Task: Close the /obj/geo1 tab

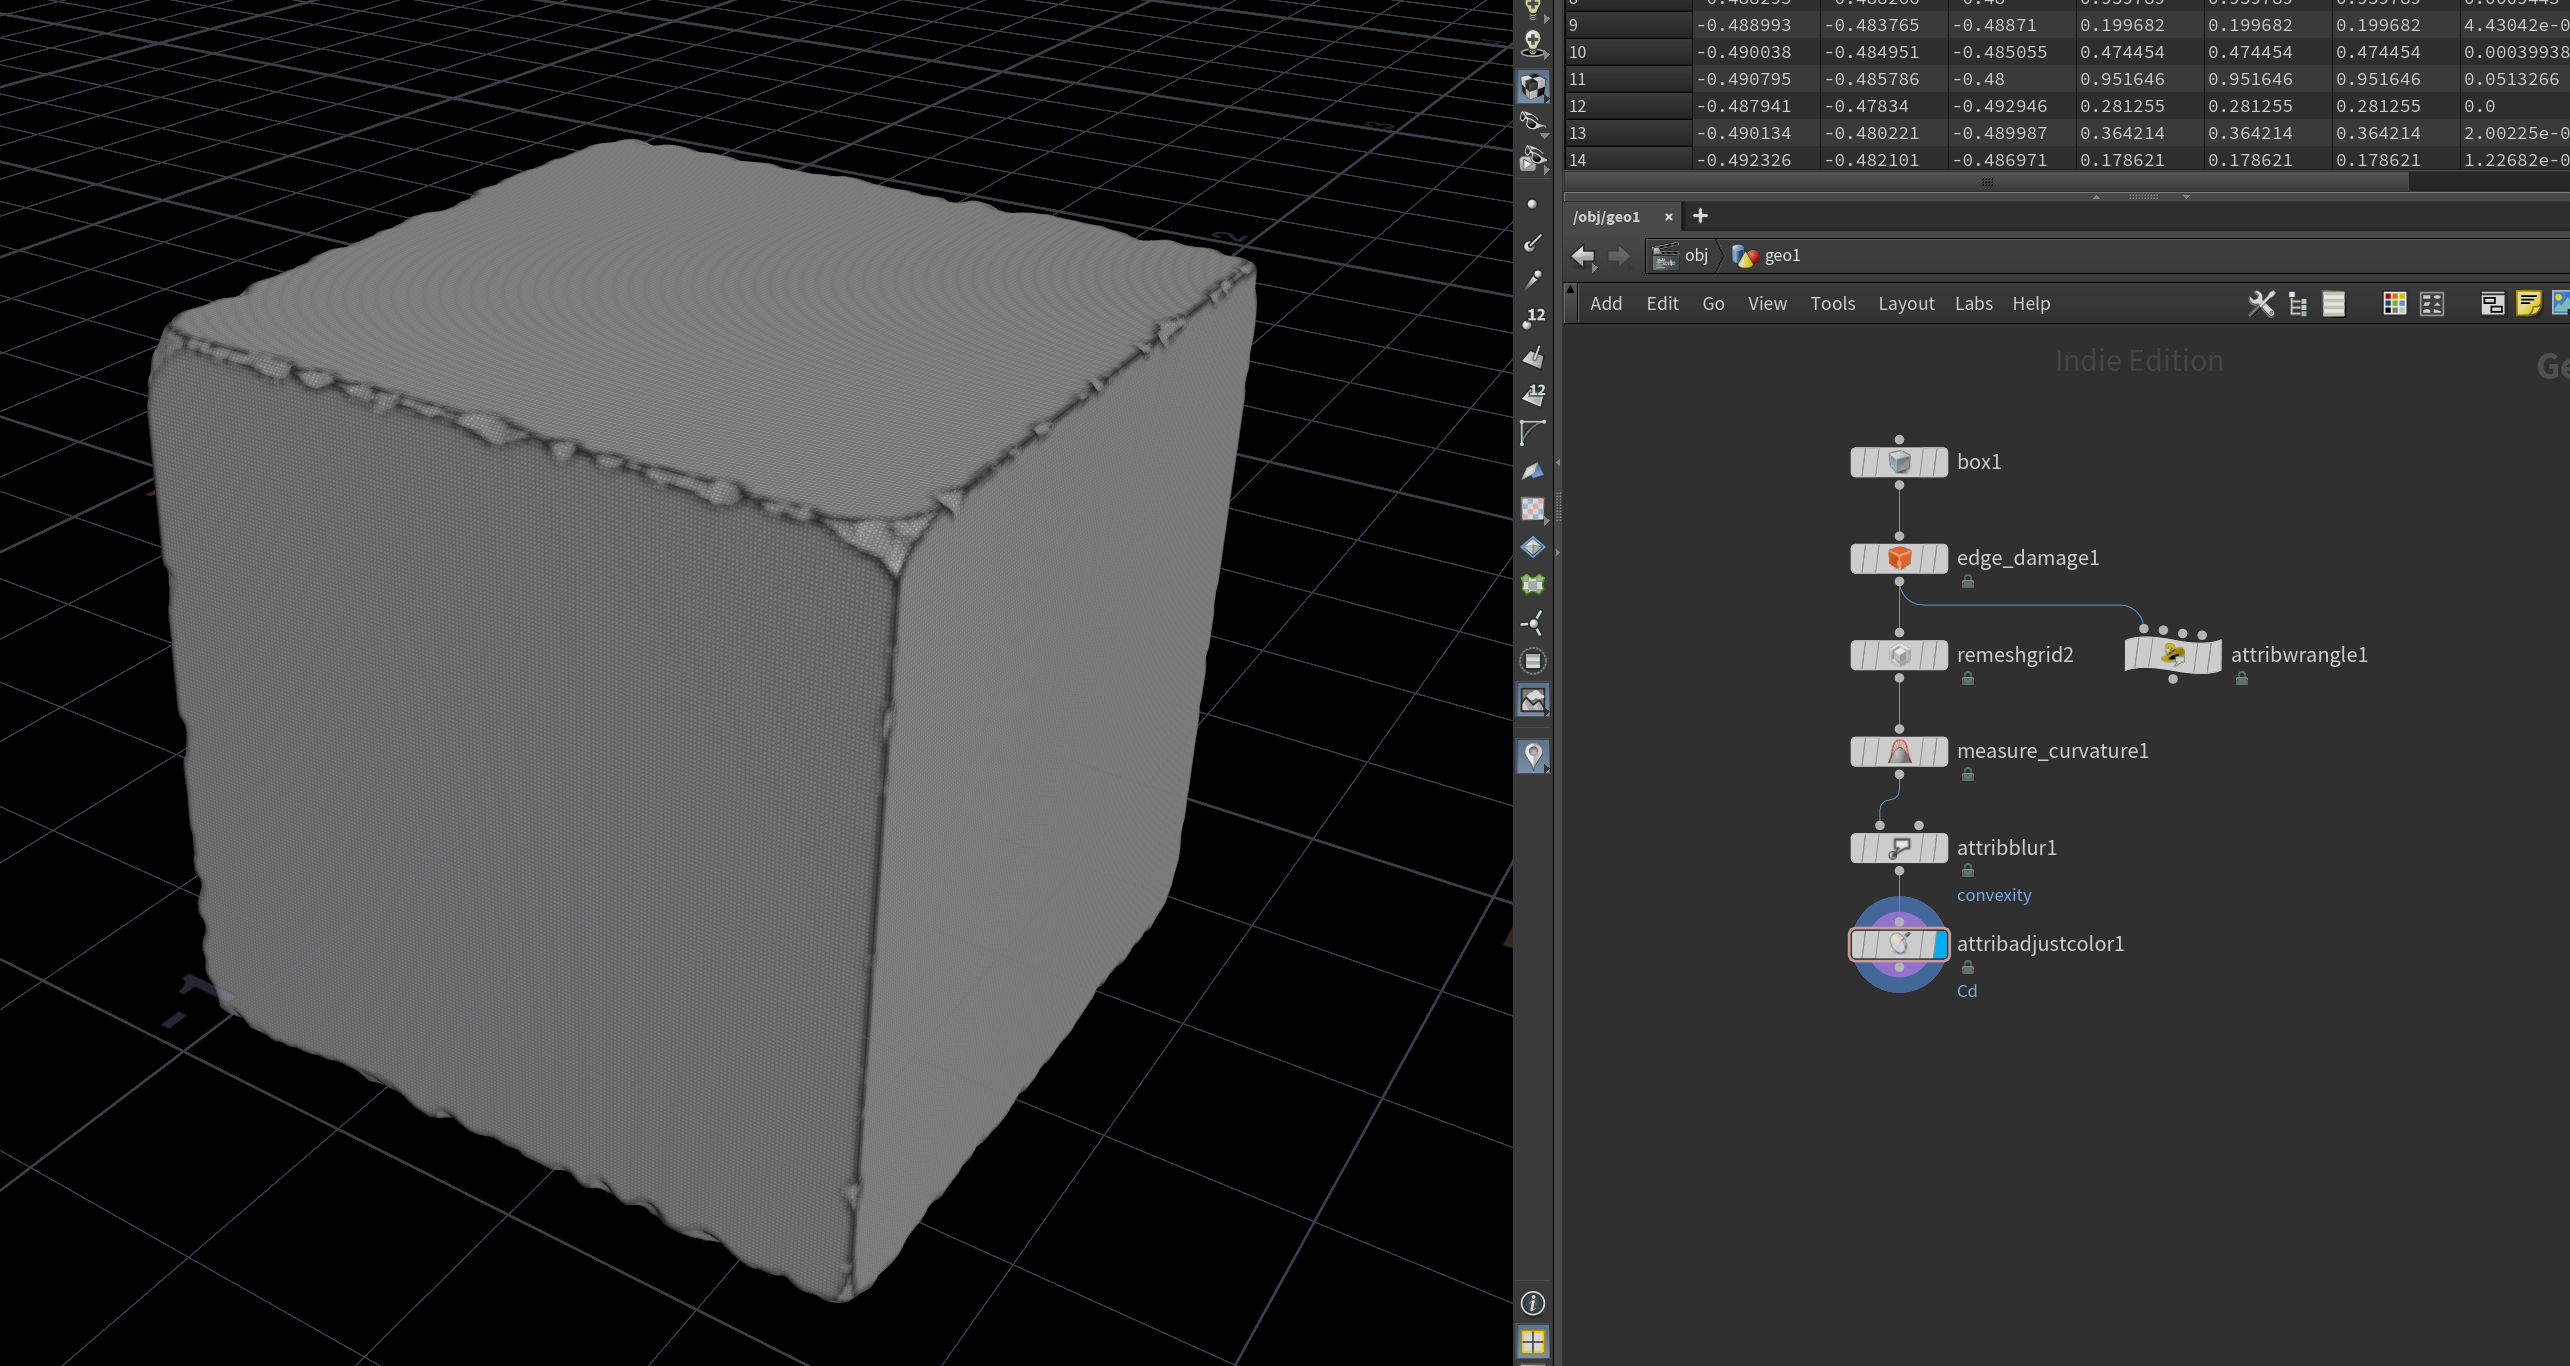Action: [1668, 217]
